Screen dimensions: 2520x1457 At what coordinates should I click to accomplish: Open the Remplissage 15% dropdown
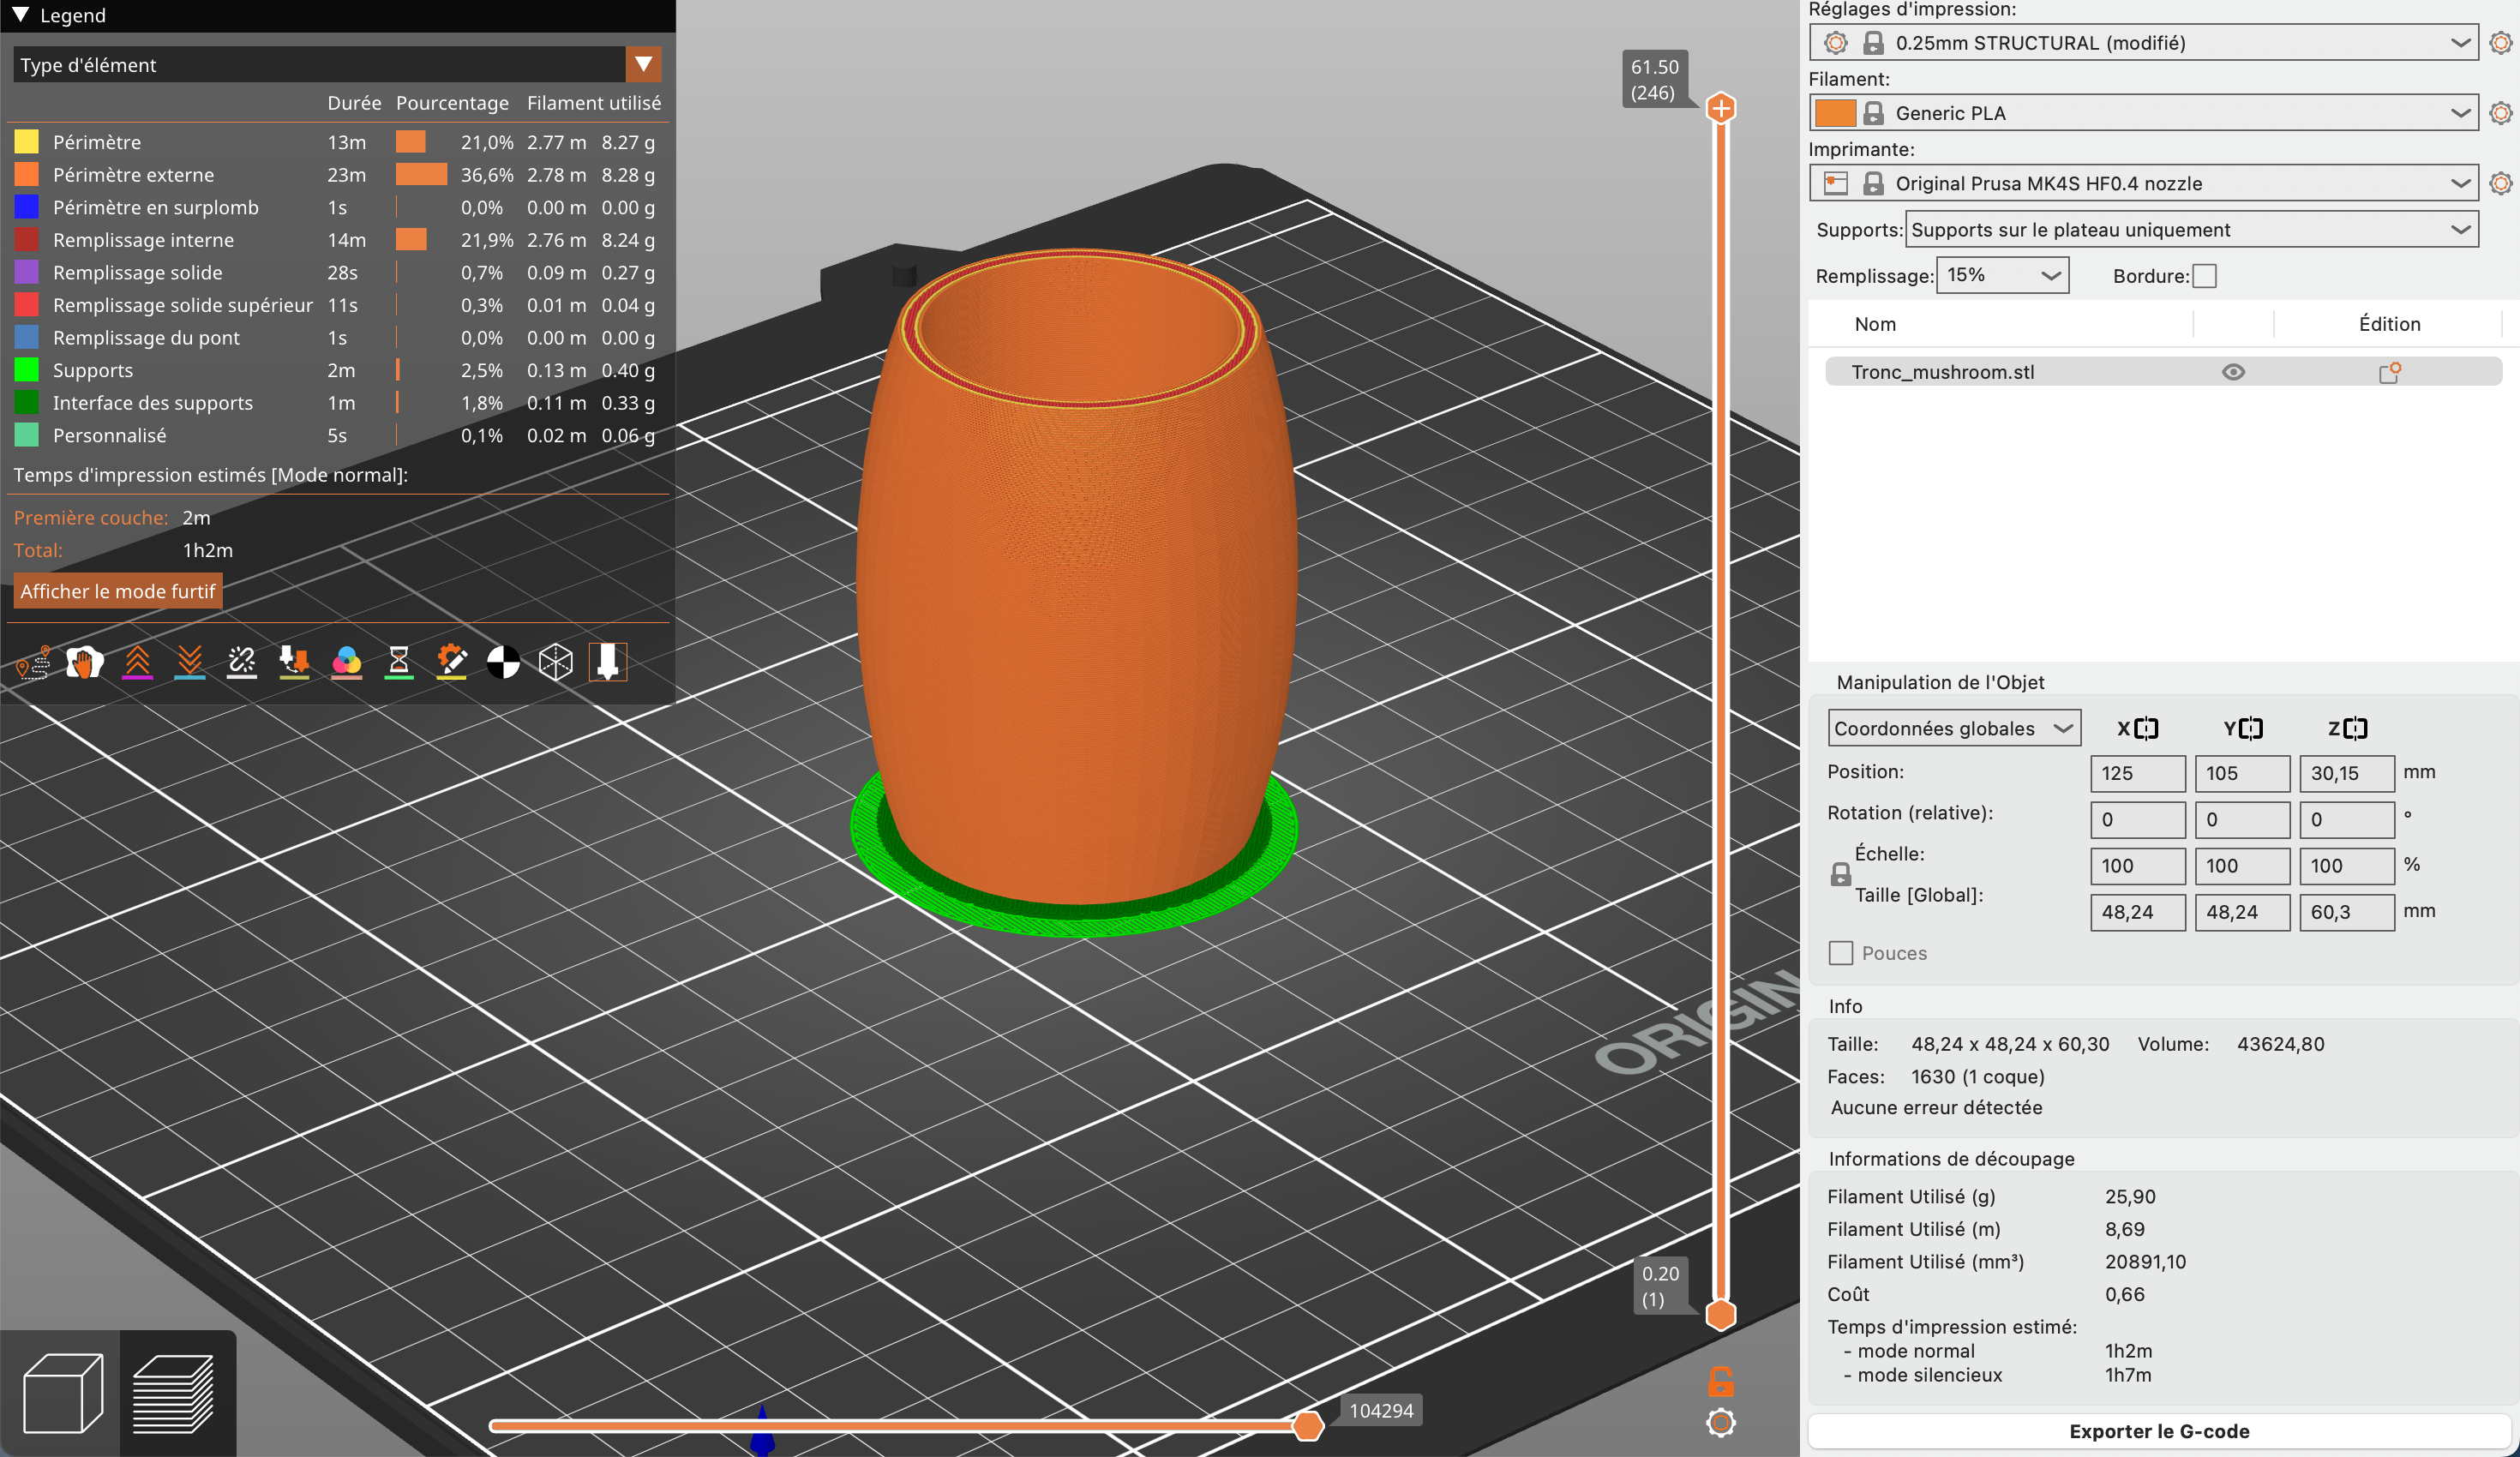coord(2002,275)
